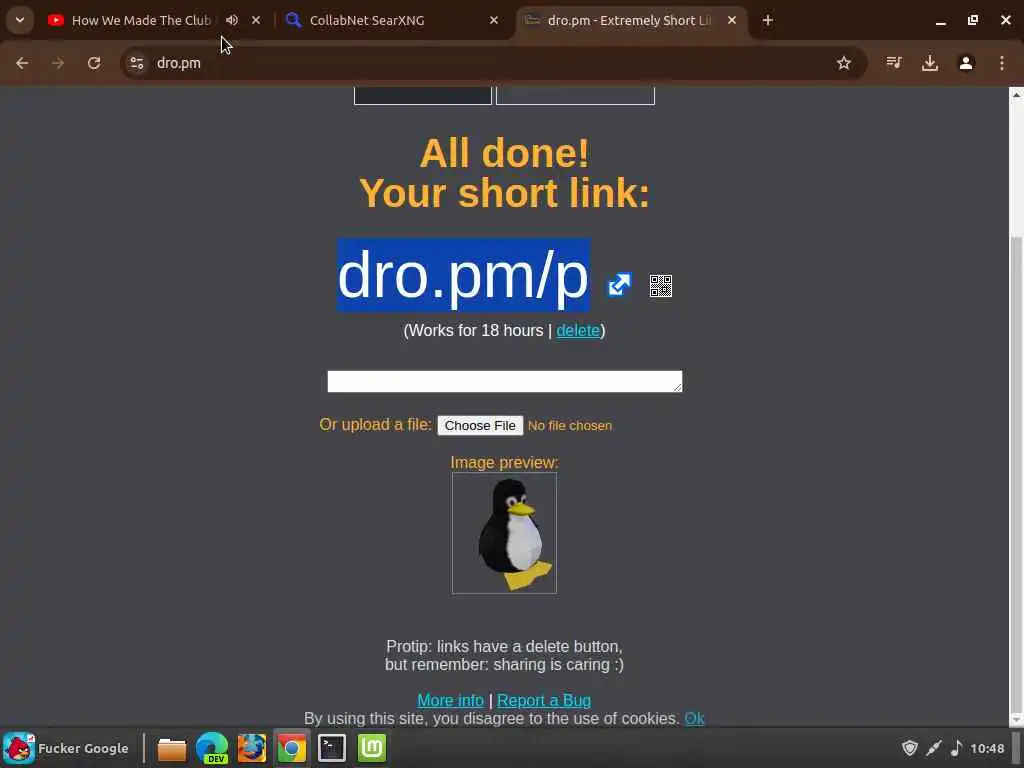Bookmark this page with the star
Viewport: 1024px width, 768px height.
pyautogui.click(x=844, y=63)
